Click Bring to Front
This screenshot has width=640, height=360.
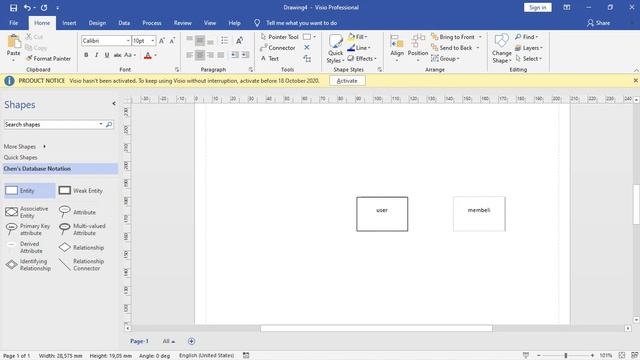tap(453, 37)
